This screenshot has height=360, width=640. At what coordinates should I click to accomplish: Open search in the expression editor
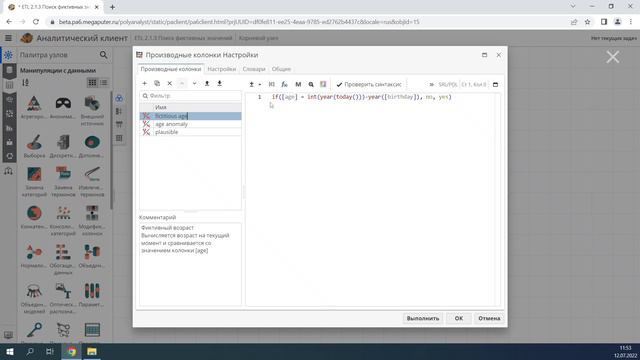click(x=311, y=84)
